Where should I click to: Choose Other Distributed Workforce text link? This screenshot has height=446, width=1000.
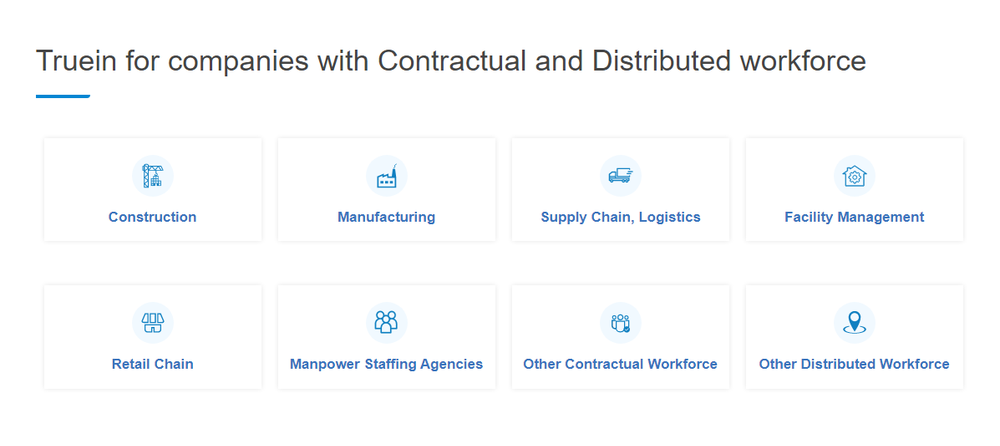pyautogui.click(x=855, y=364)
